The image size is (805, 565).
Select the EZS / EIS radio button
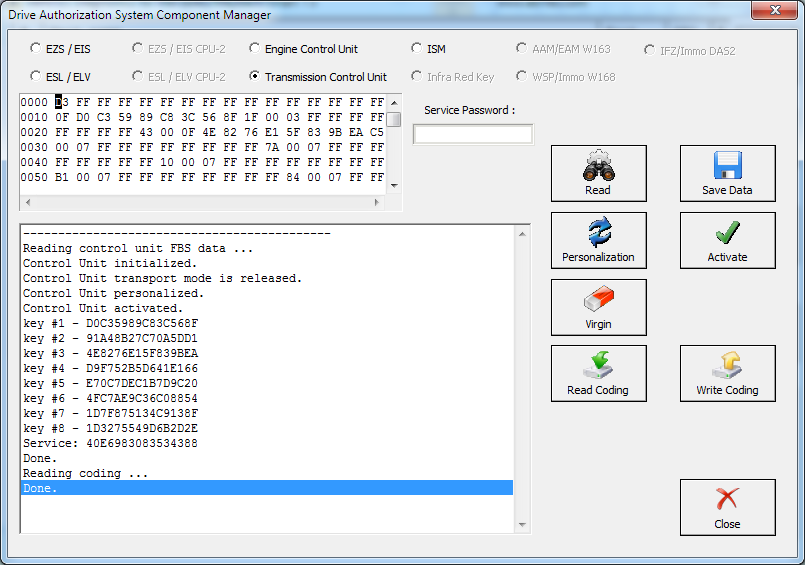[x=35, y=48]
